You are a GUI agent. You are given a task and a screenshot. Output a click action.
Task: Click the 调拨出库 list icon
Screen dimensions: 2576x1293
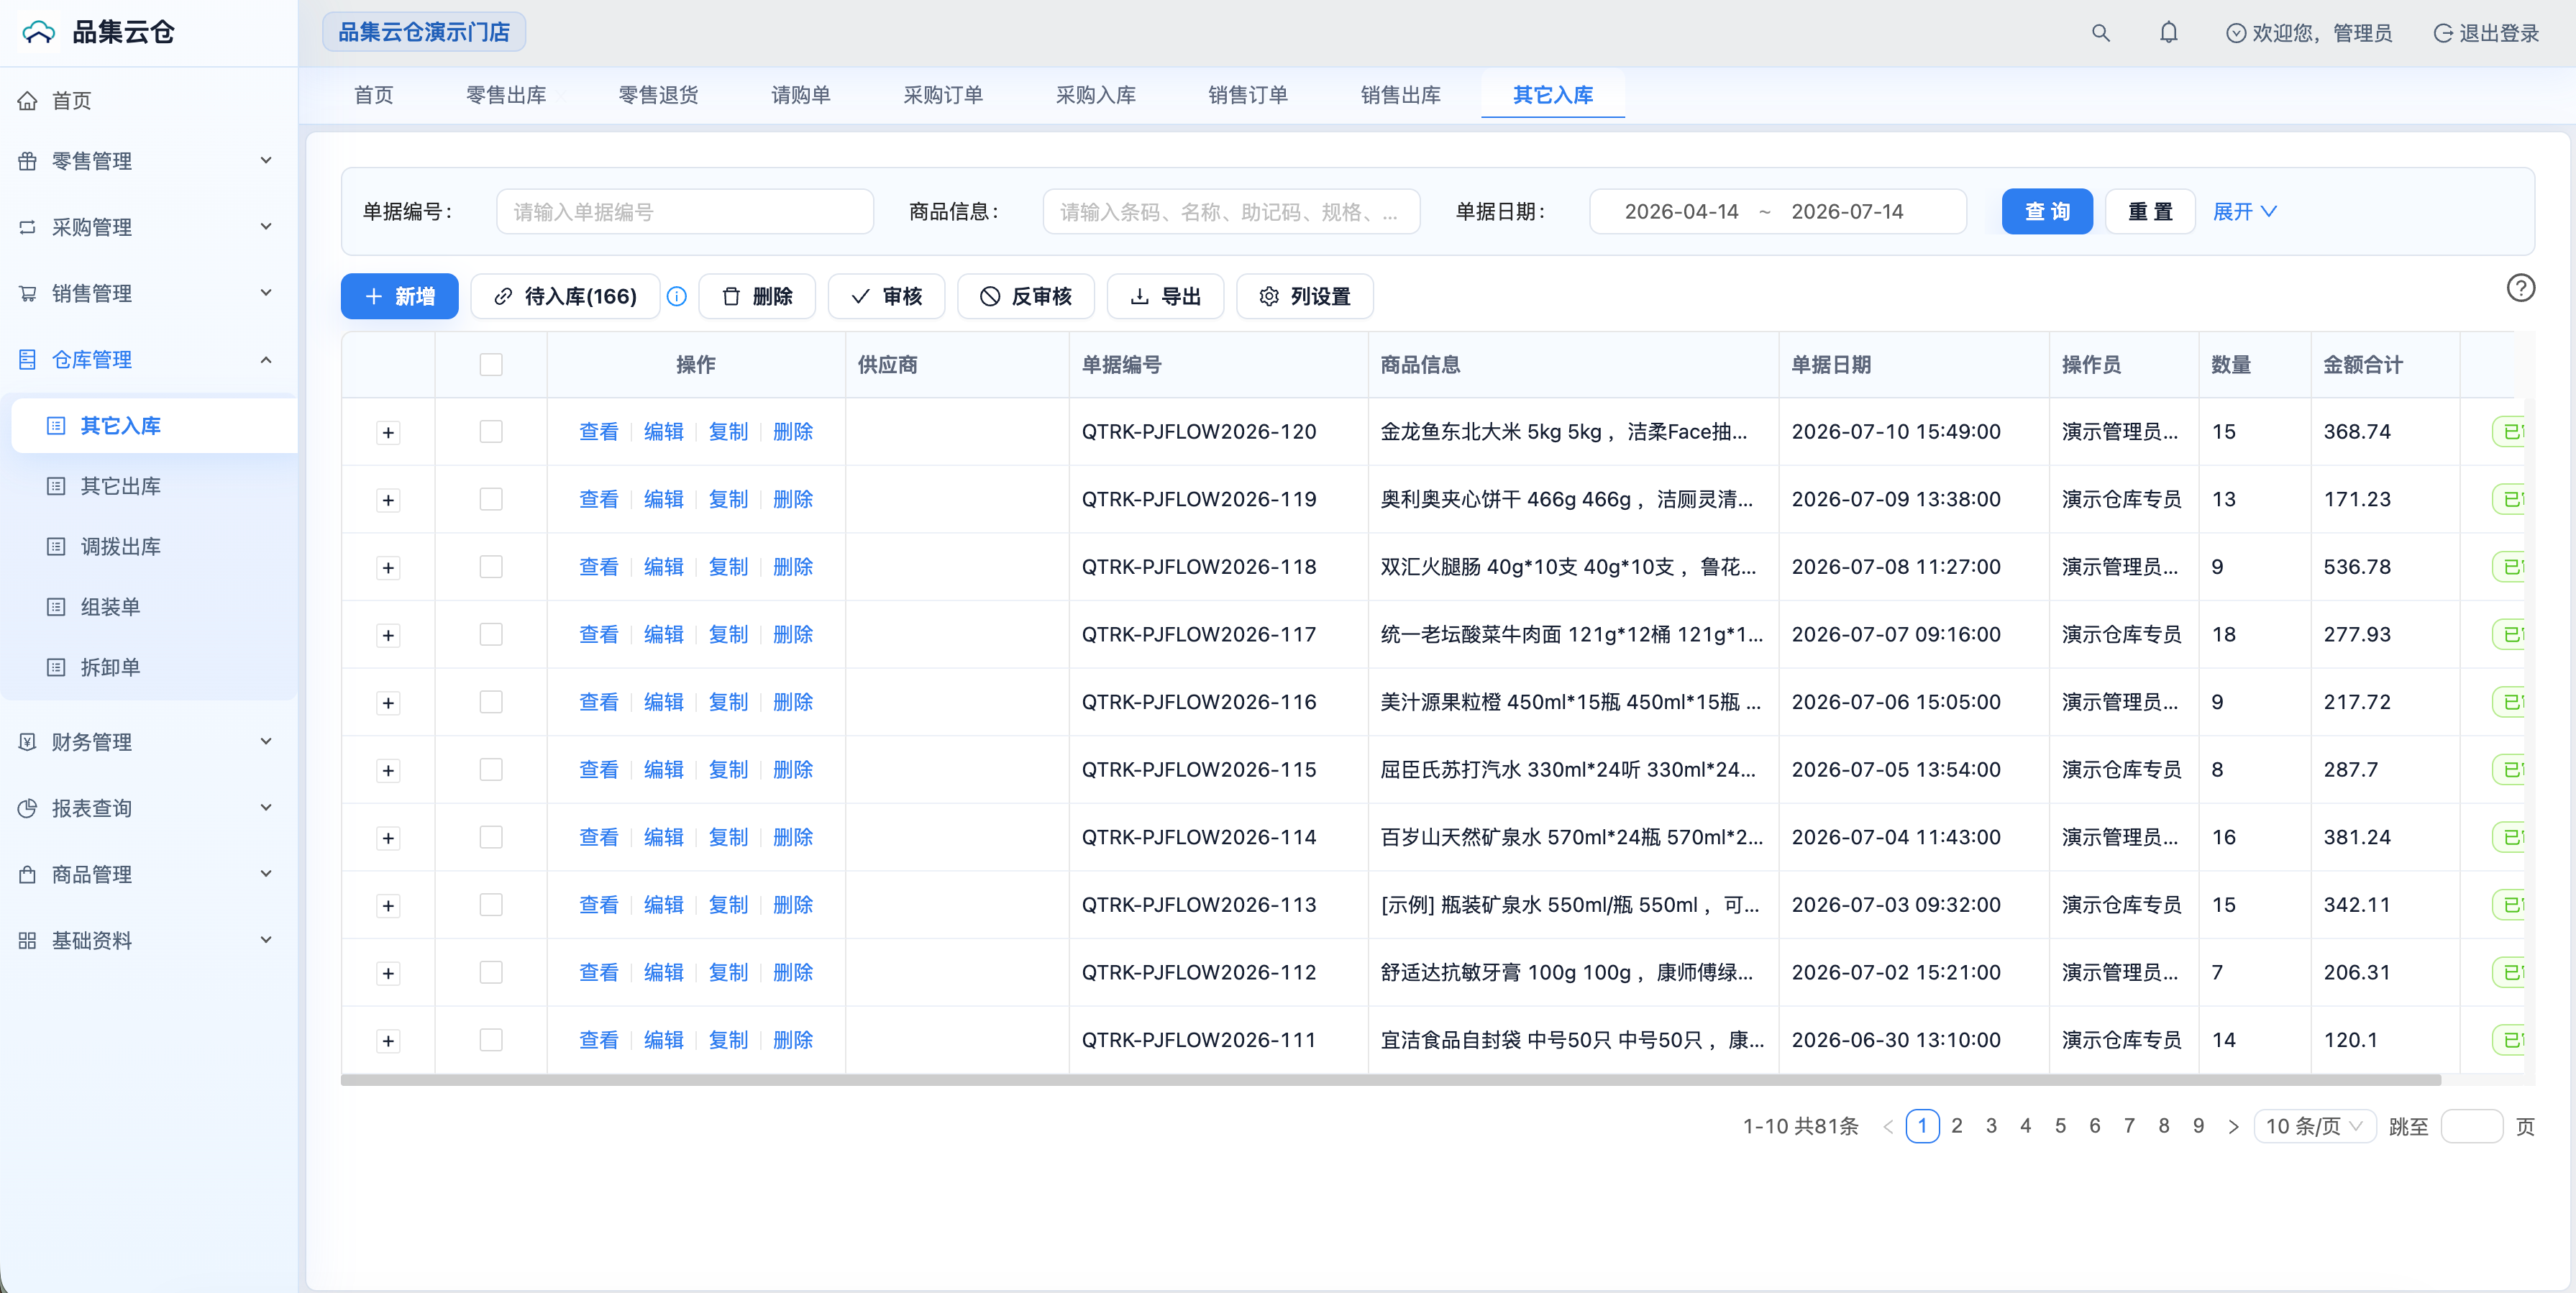tap(56, 546)
